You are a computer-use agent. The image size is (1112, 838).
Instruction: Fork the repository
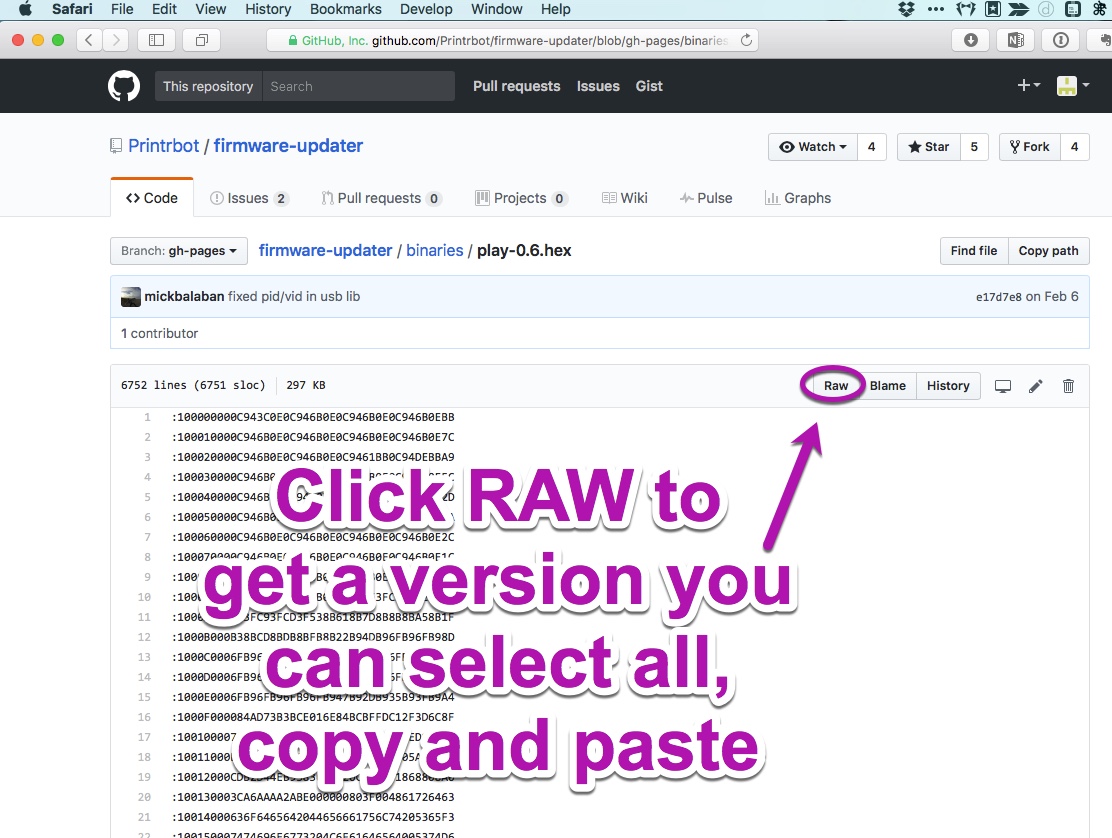click(x=1030, y=147)
